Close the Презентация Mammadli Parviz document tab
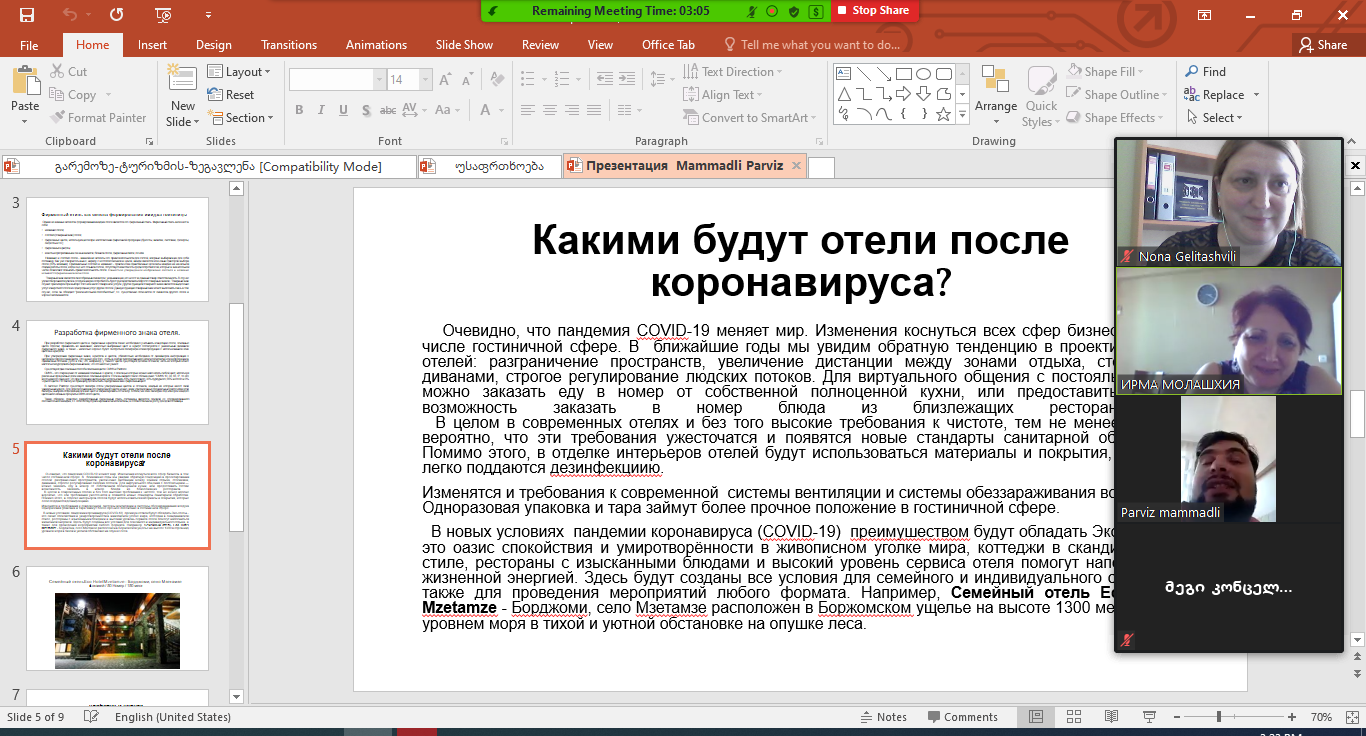This screenshot has width=1366, height=736. pos(796,166)
